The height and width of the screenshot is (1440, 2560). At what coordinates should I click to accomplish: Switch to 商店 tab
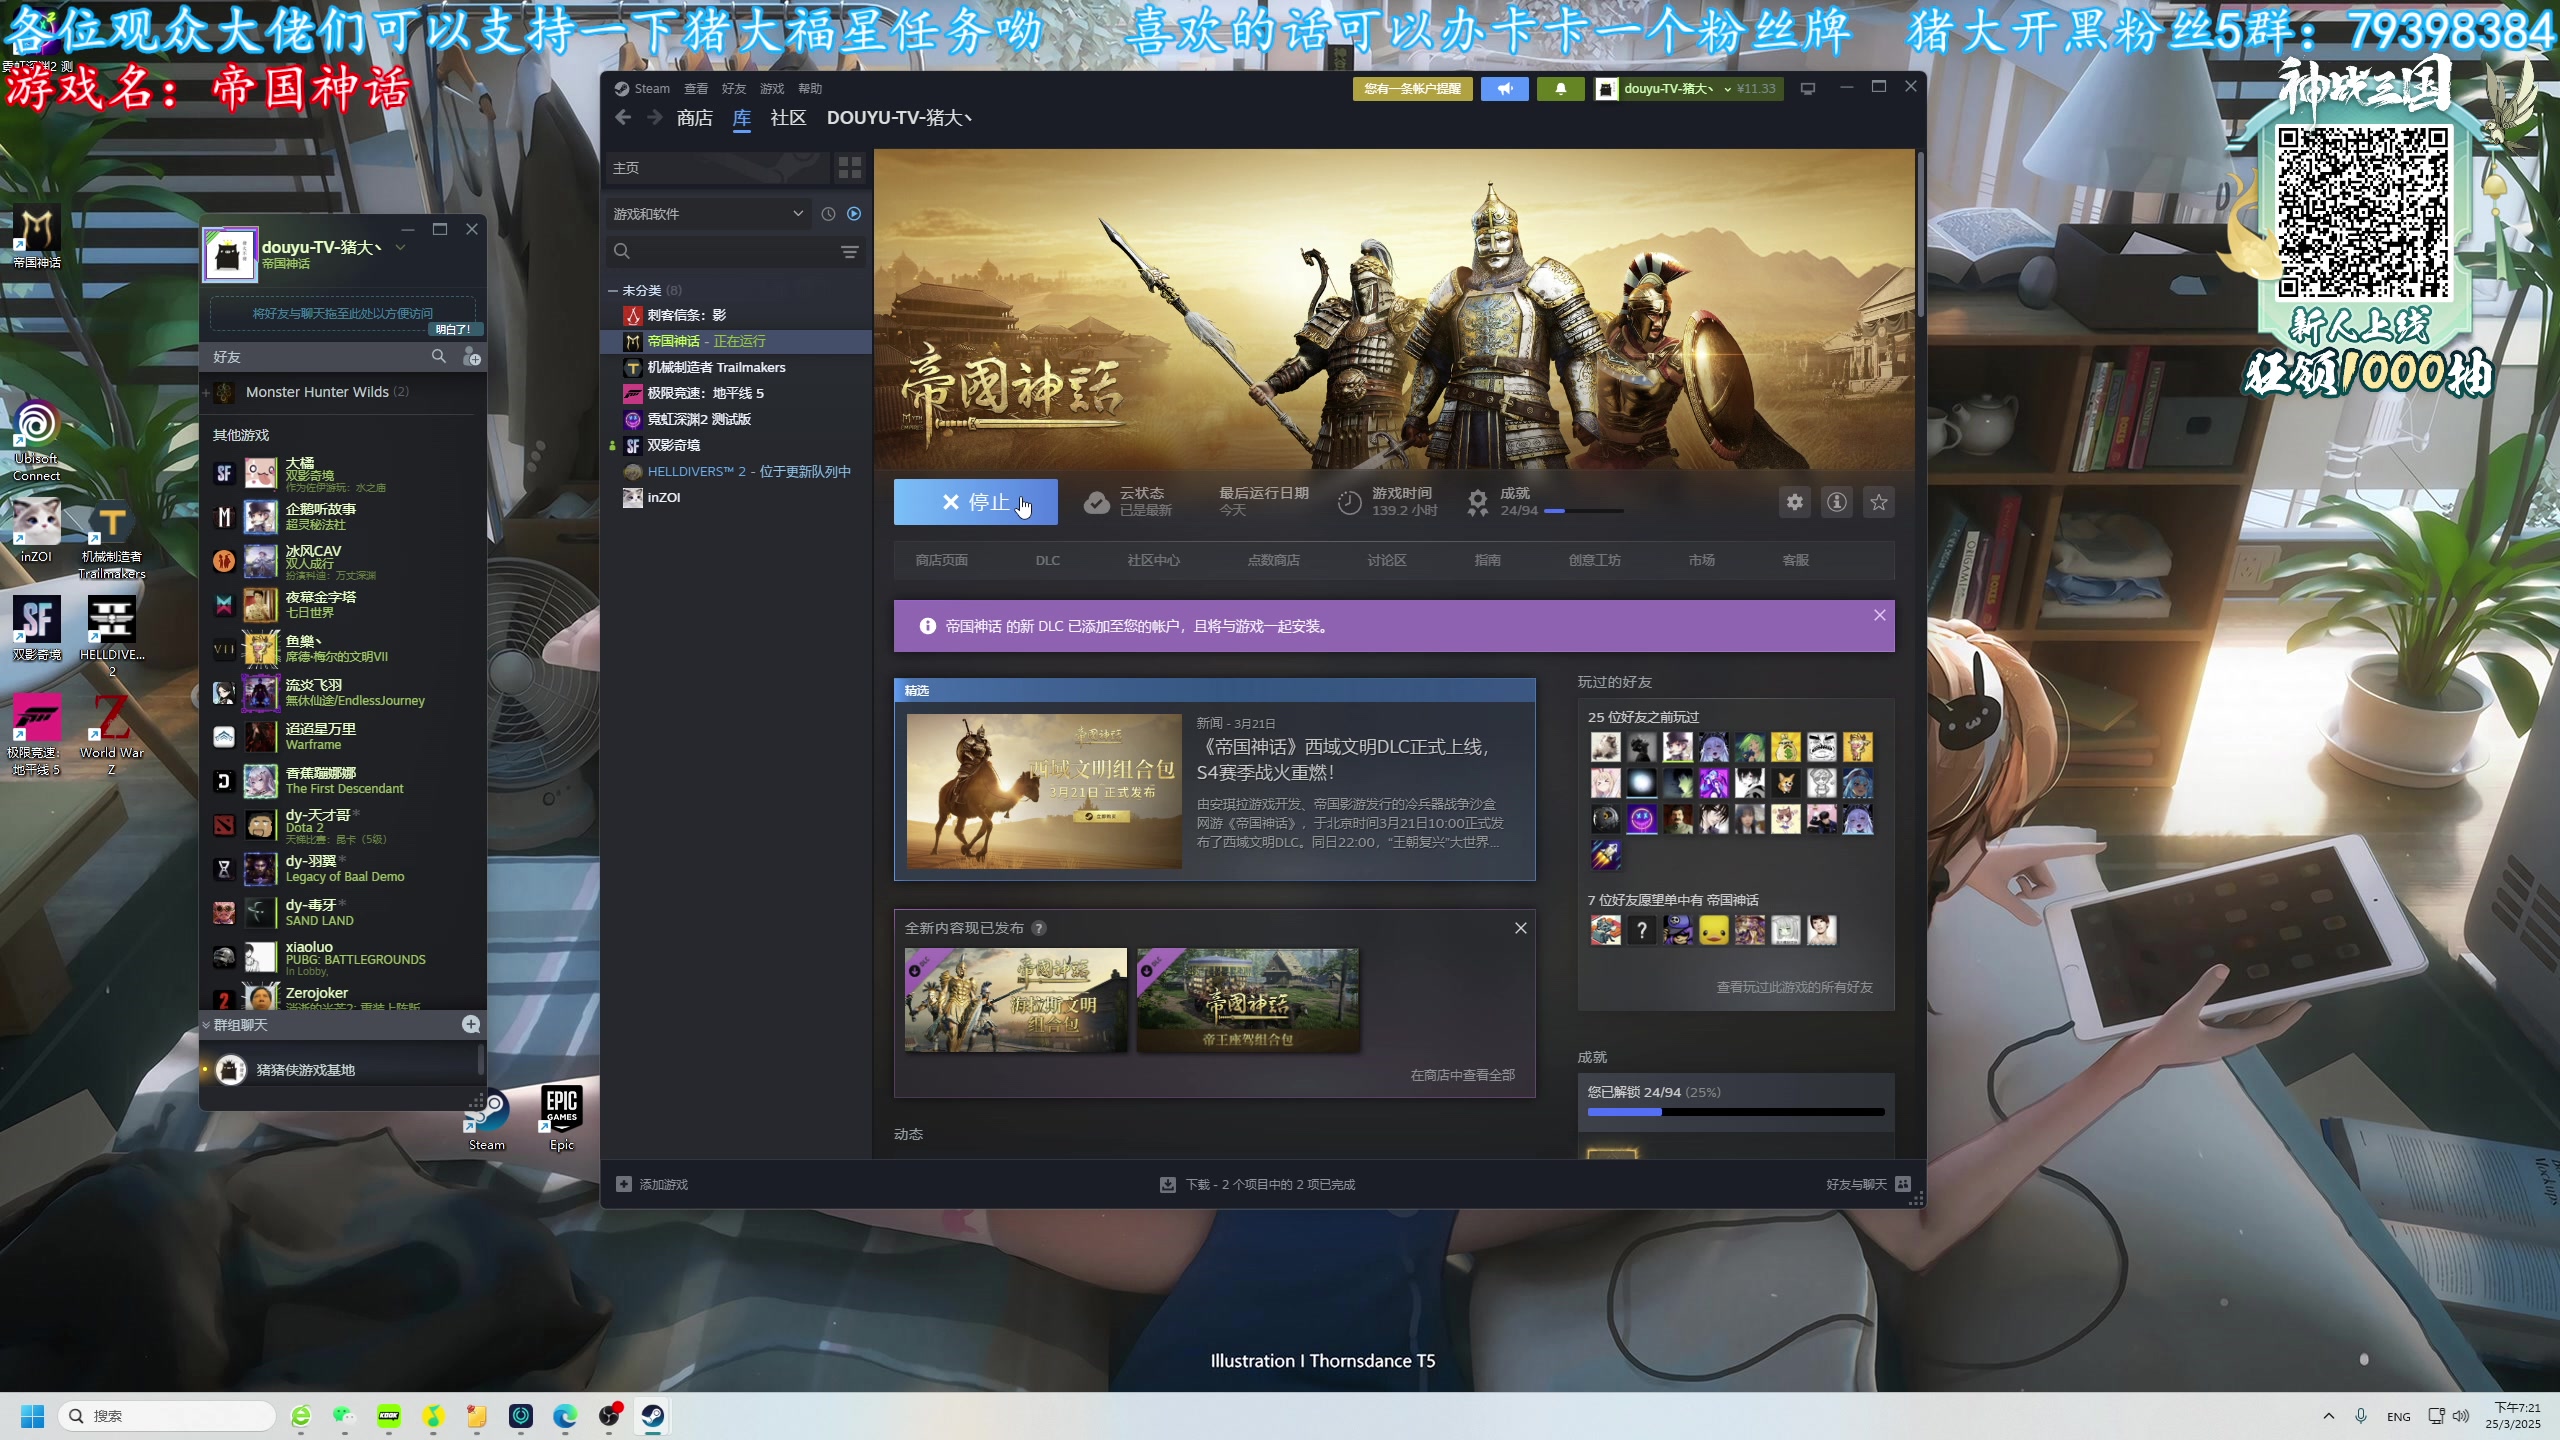(695, 118)
